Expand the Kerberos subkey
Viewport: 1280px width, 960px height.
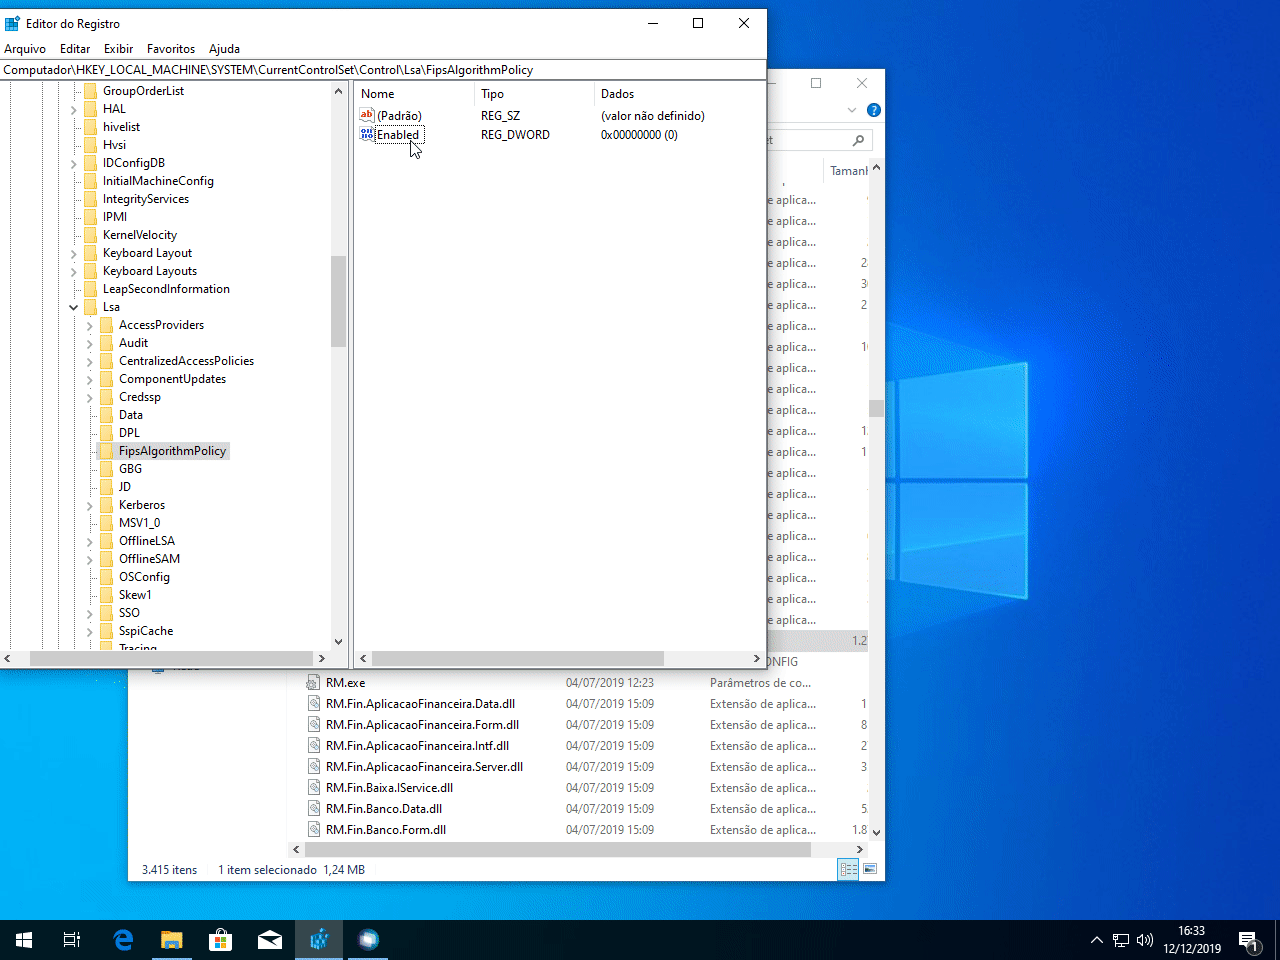coord(90,505)
